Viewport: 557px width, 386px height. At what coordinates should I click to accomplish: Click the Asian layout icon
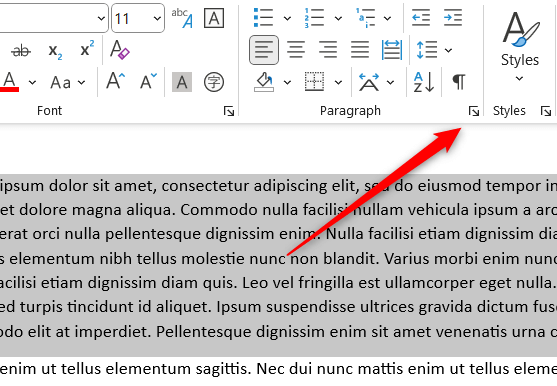pyautogui.click(x=369, y=82)
